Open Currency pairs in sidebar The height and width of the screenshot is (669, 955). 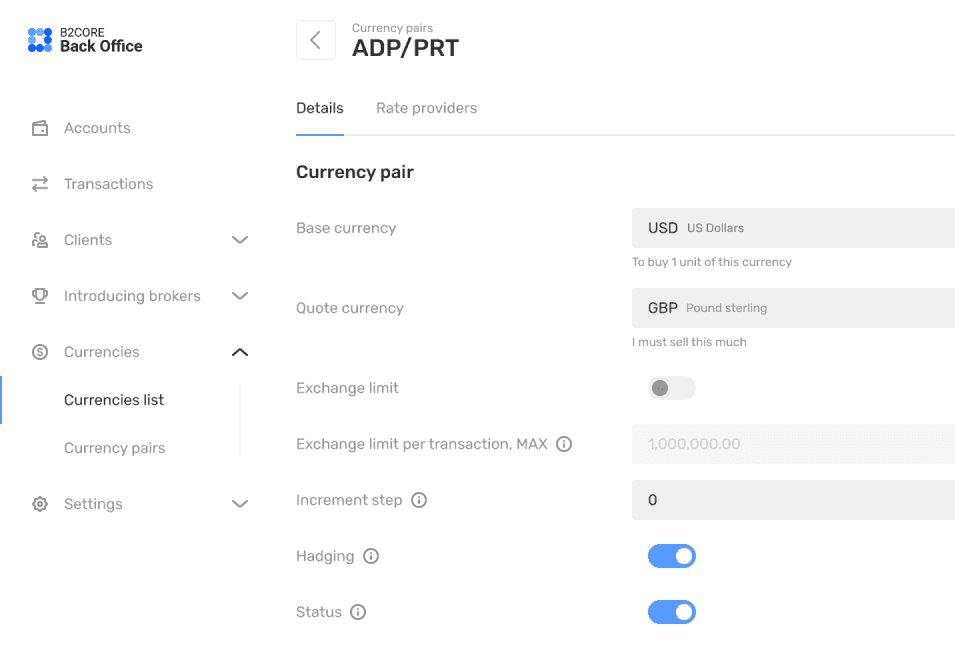tap(115, 448)
